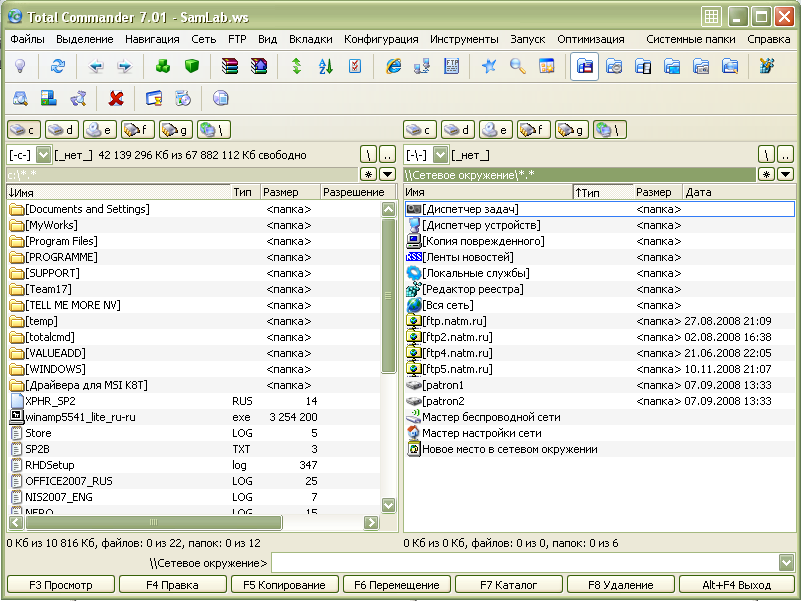Click the command line input field
Viewport: 801px width, 601px height.
[526, 563]
